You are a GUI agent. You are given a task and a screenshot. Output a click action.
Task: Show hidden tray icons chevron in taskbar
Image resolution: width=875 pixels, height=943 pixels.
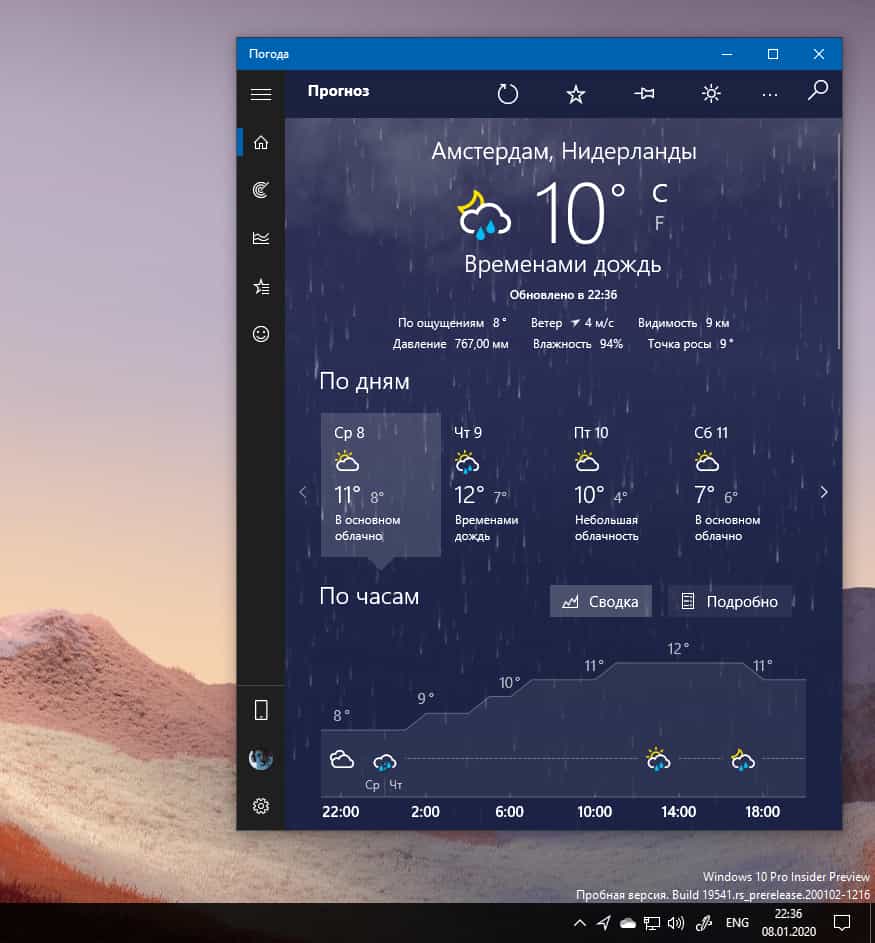click(580, 922)
